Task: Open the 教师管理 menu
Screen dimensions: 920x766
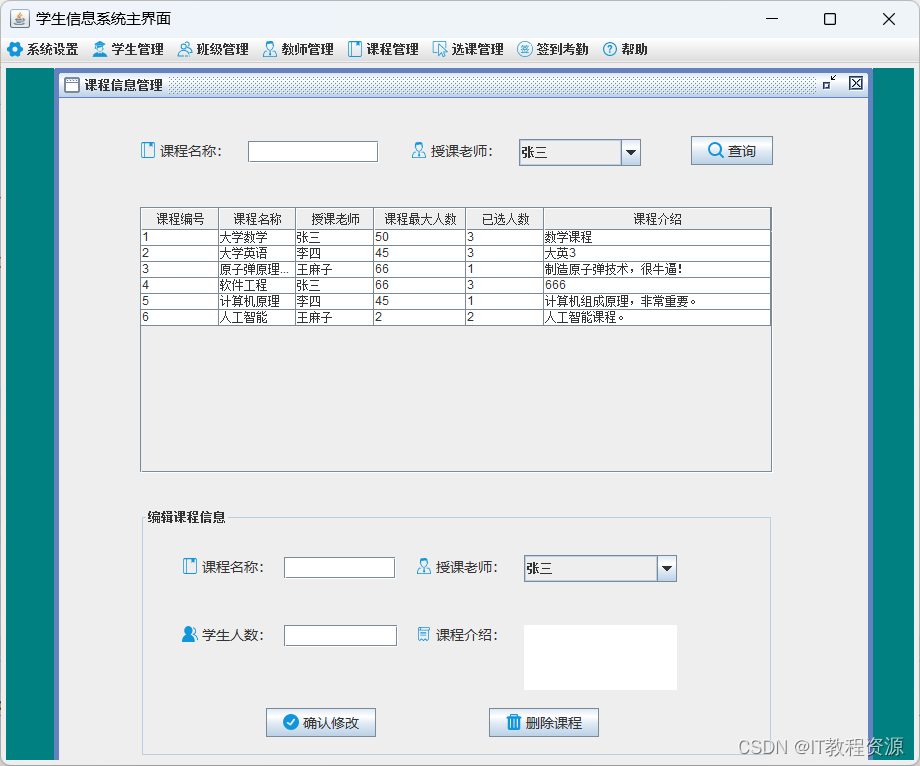Action: [298, 49]
